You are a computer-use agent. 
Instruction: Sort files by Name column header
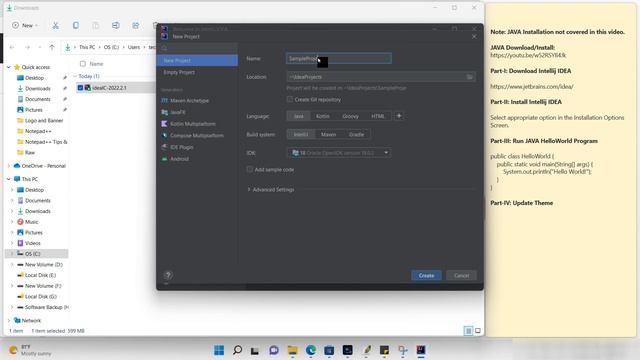[x=96, y=64]
